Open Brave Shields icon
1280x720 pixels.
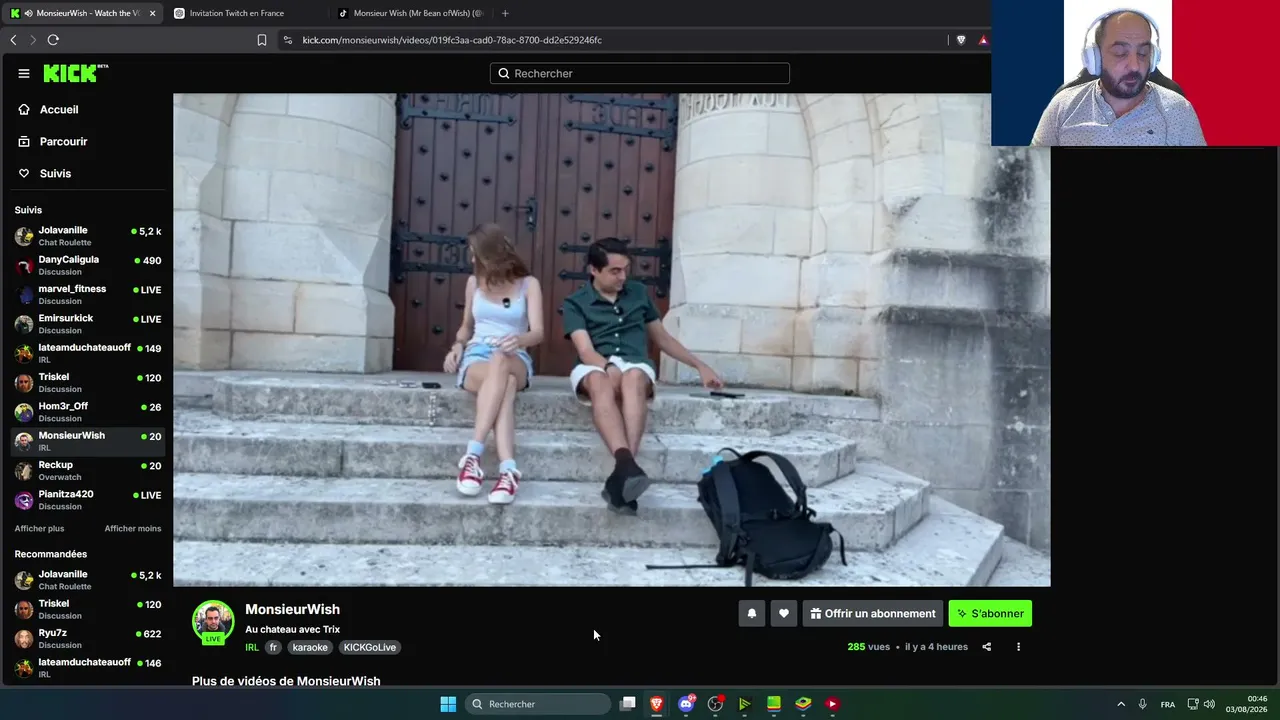coord(961,40)
